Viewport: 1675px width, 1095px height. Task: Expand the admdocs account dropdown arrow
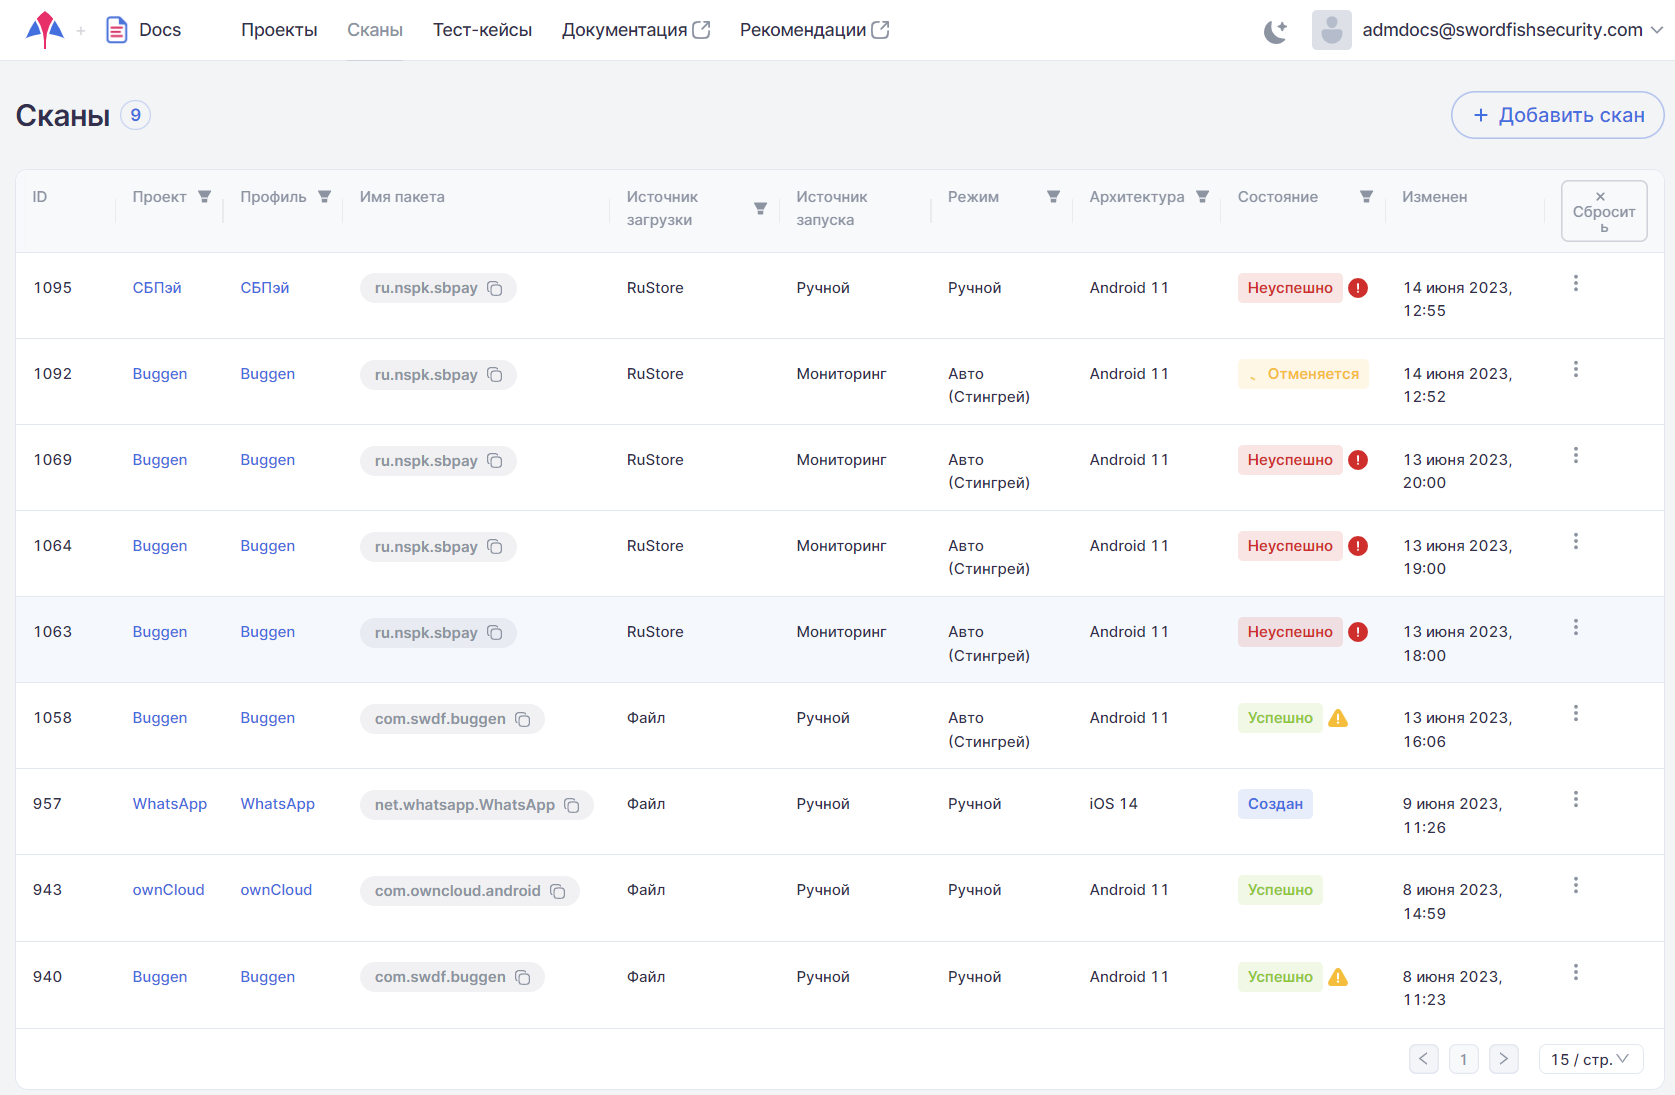(1656, 30)
